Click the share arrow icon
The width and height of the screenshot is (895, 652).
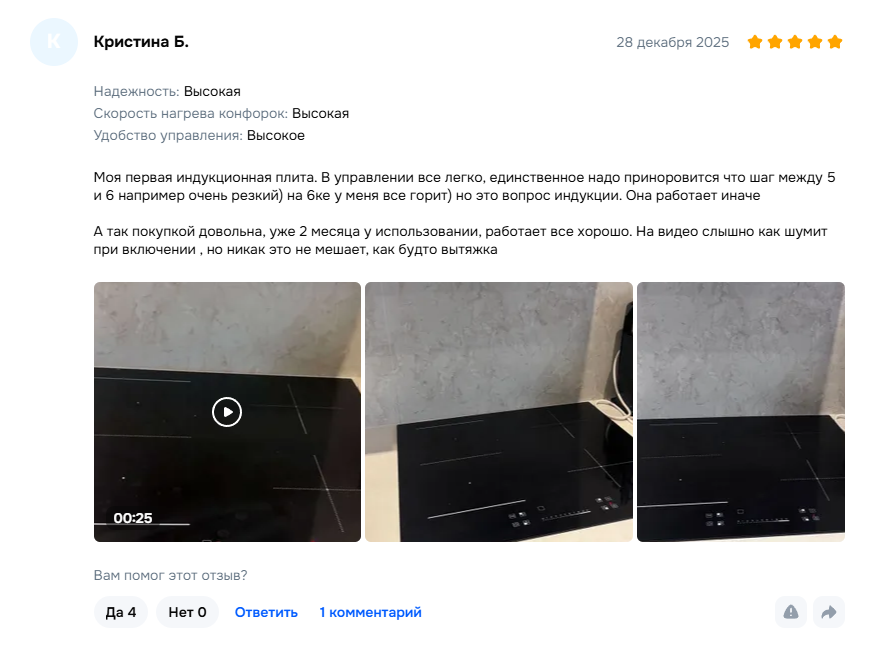(829, 612)
